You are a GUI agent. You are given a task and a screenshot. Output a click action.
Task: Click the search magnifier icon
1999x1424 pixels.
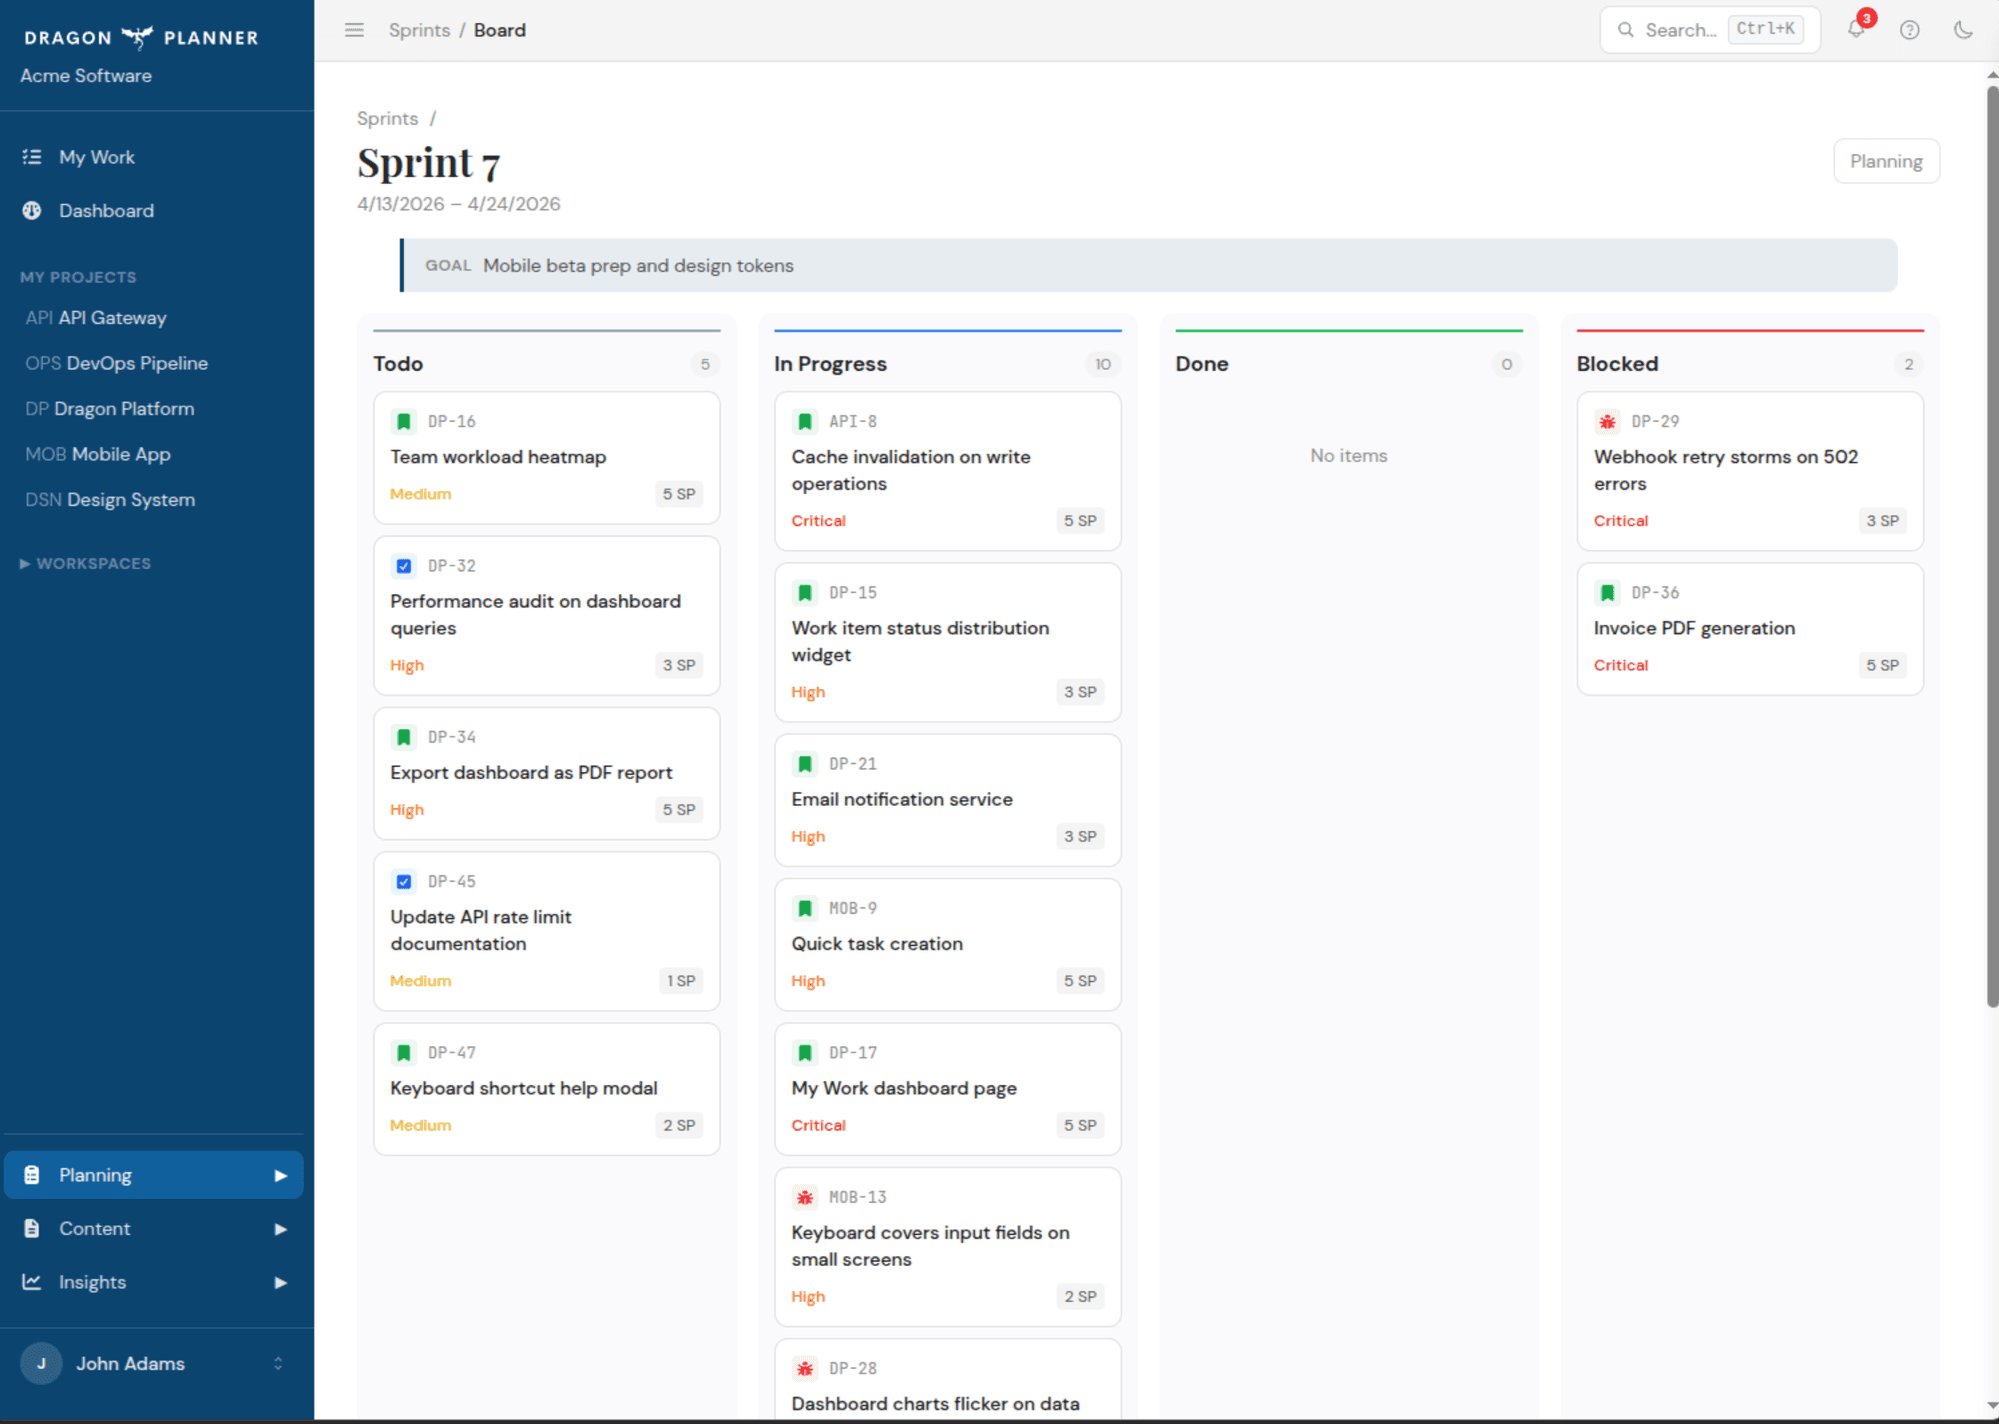(x=1627, y=30)
